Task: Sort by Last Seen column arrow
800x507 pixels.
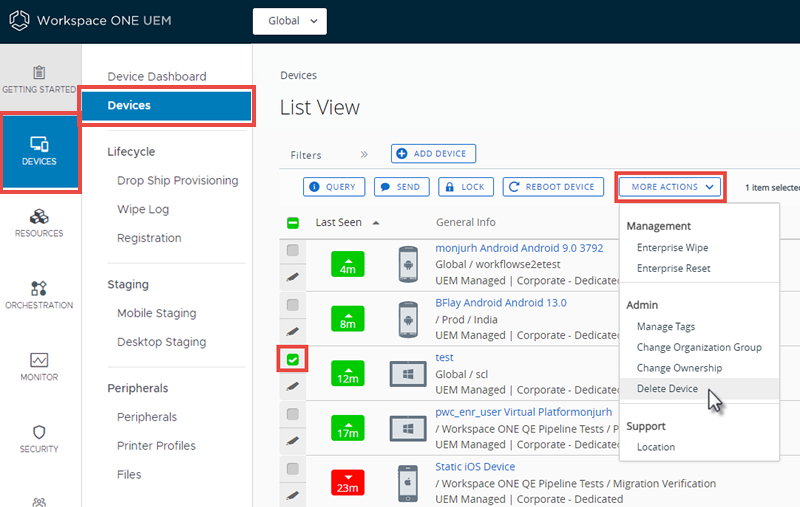Action: tap(376, 223)
